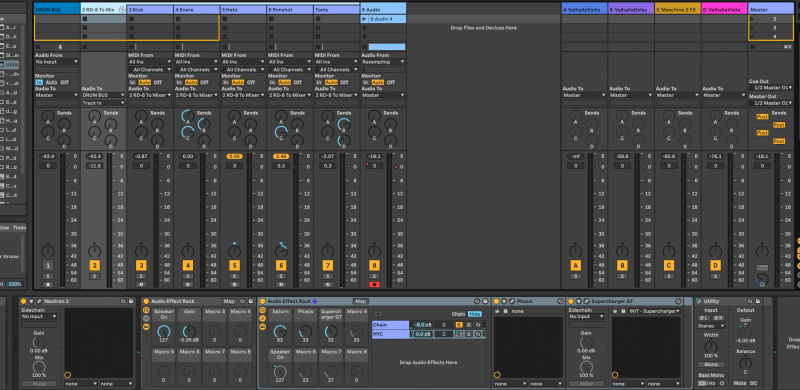Select C Maschine 2 FX return header
The width and height of the screenshot is (800, 390).
tap(678, 9)
